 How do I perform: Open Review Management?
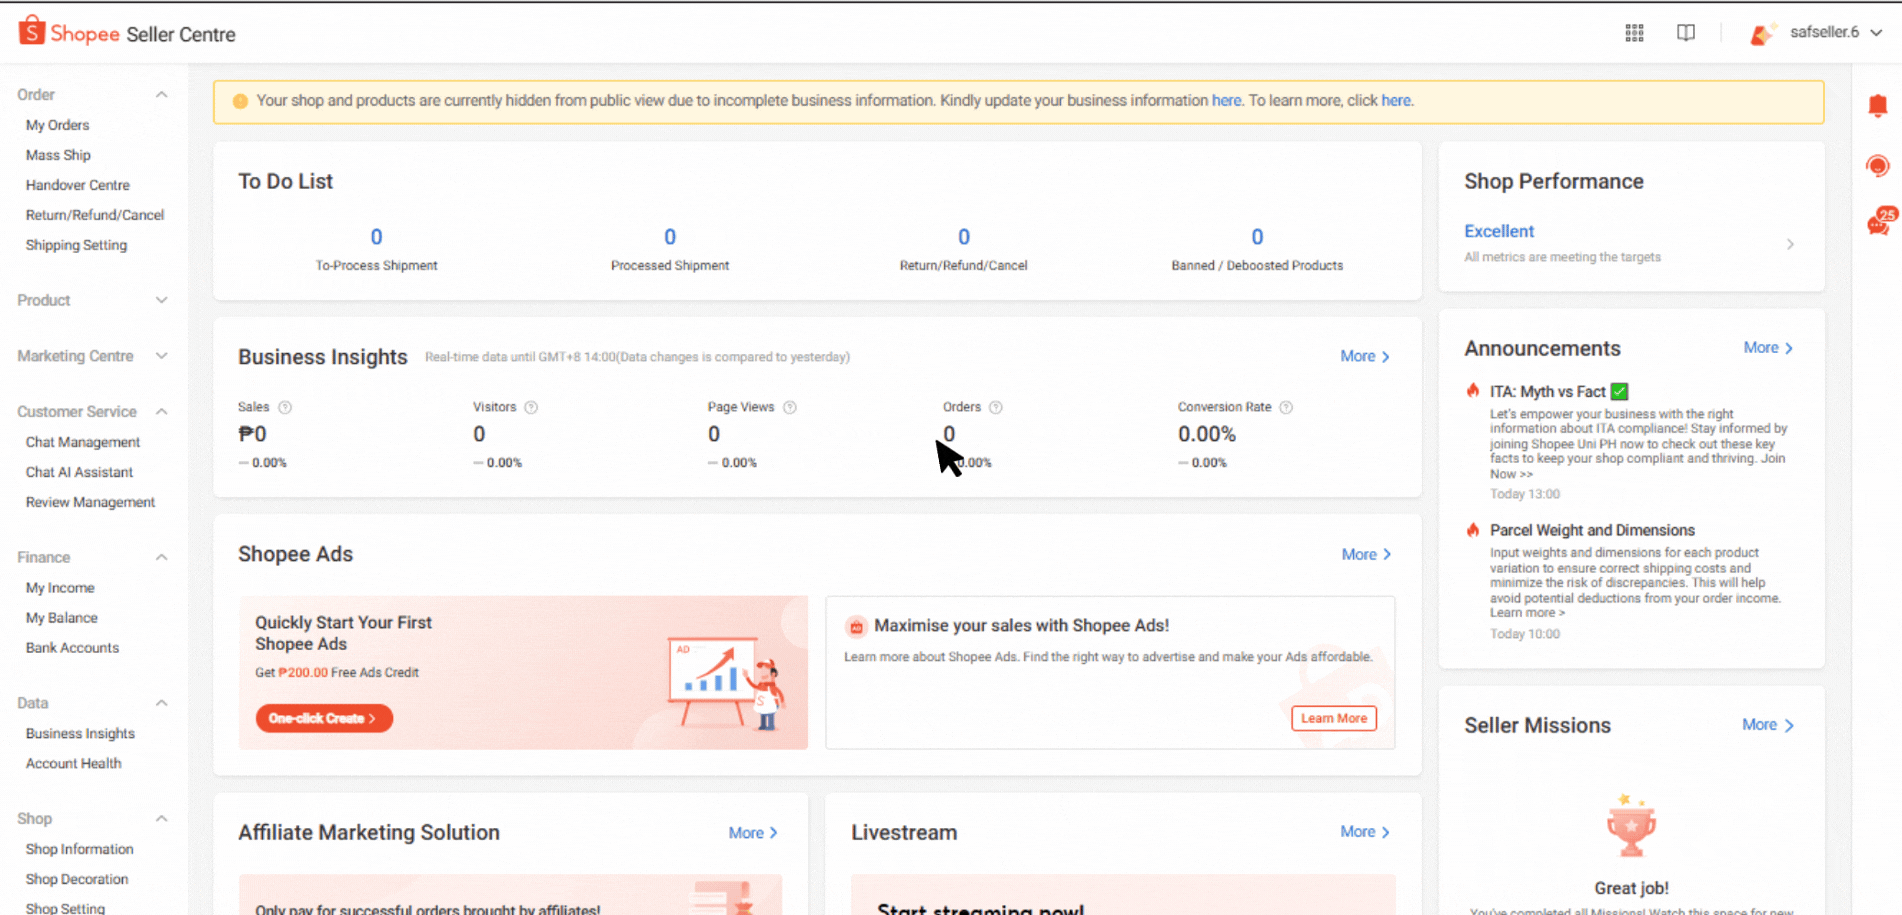click(90, 502)
